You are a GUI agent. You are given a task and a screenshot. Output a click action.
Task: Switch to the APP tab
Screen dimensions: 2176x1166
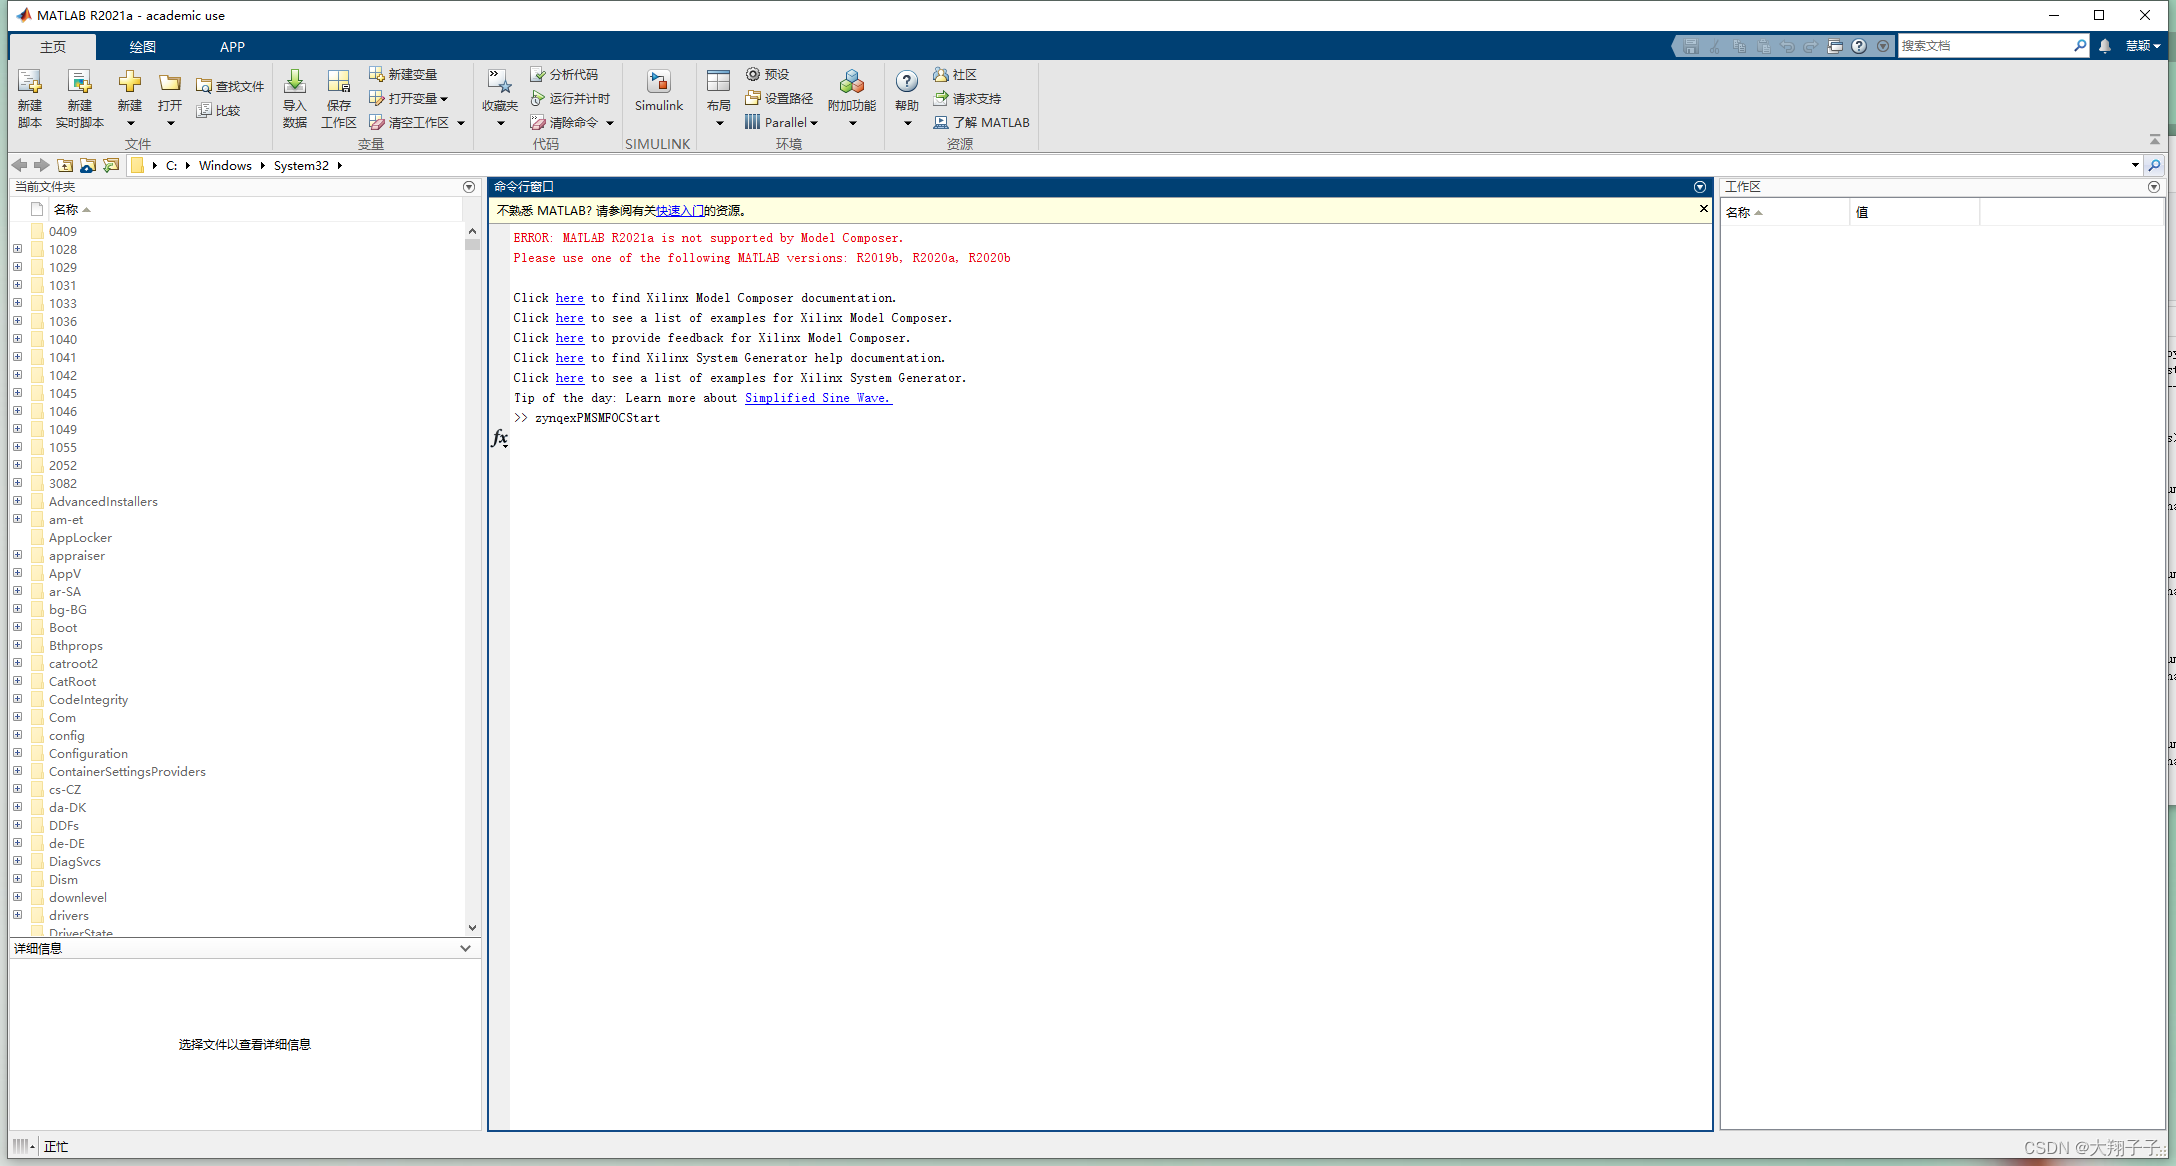coord(232,47)
